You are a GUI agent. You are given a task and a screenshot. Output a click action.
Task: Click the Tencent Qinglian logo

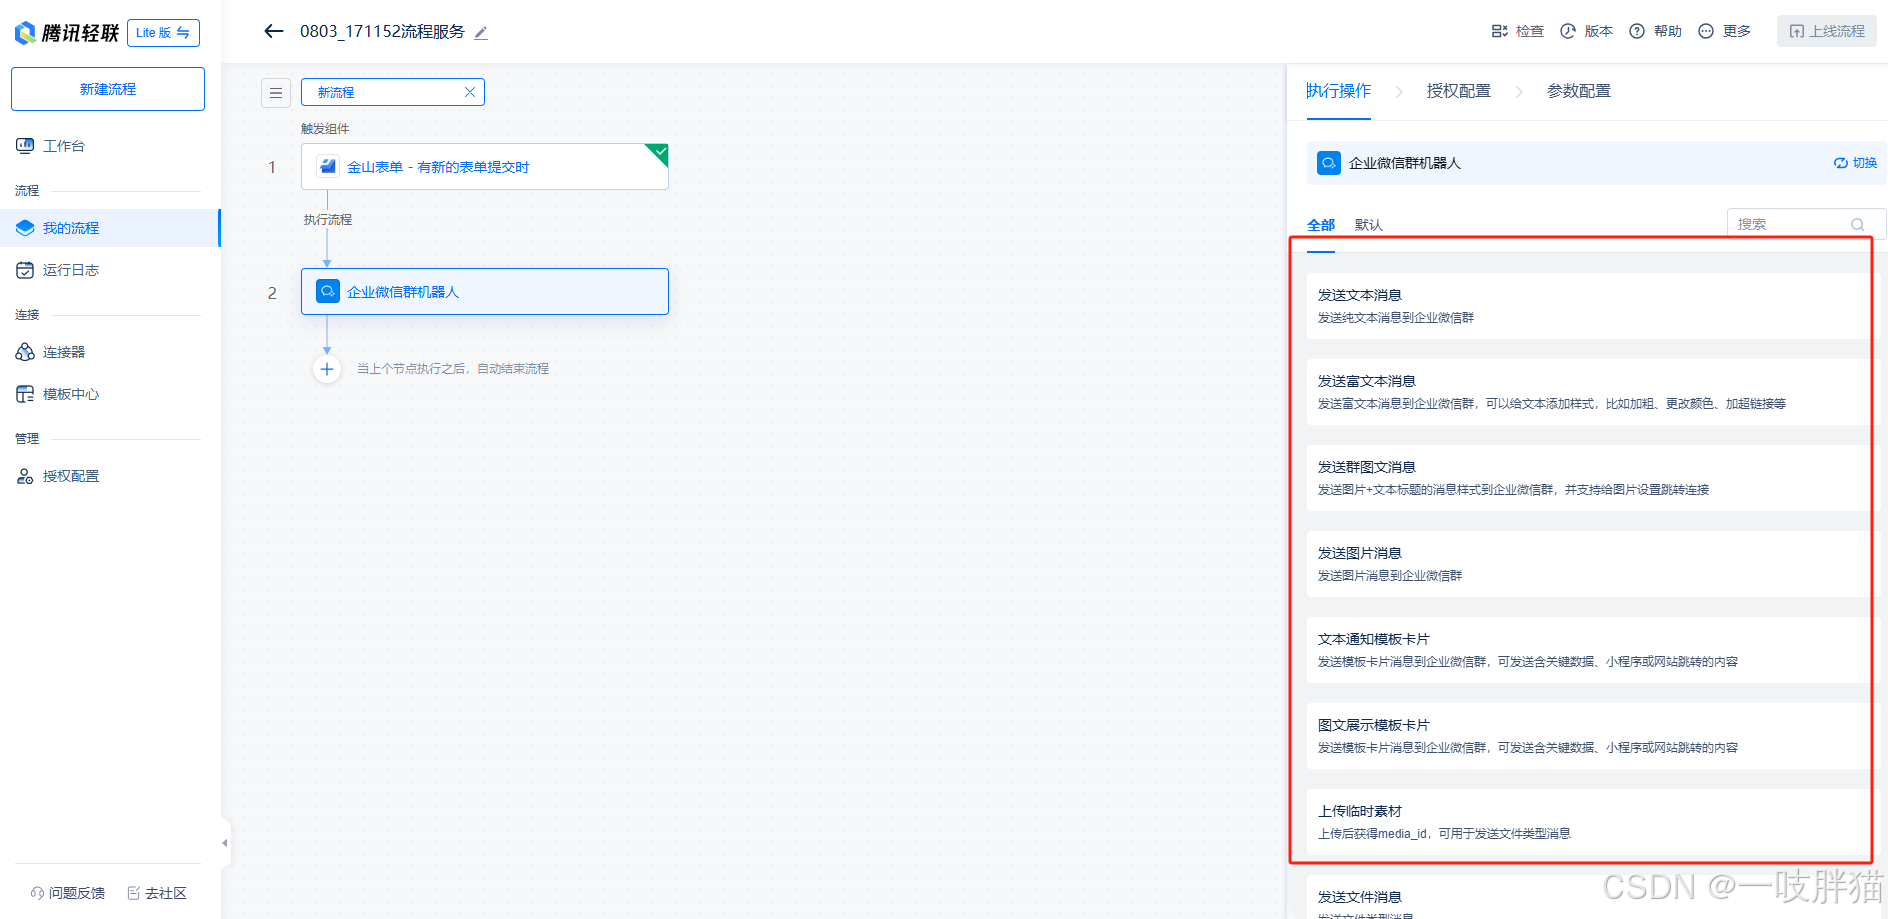click(x=67, y=33)
